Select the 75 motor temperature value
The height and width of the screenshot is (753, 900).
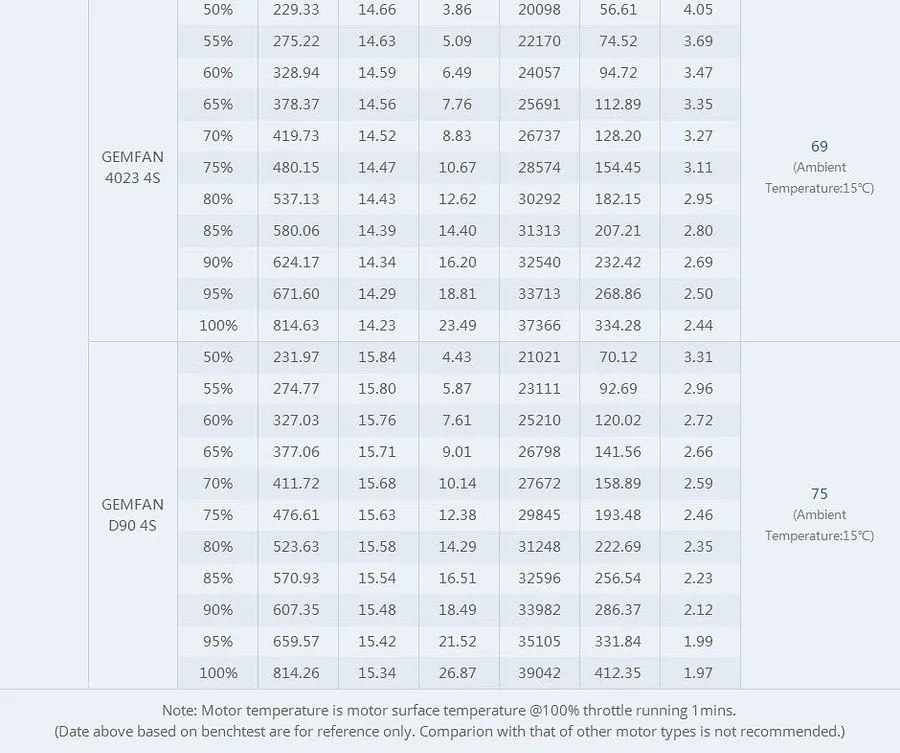819,494
